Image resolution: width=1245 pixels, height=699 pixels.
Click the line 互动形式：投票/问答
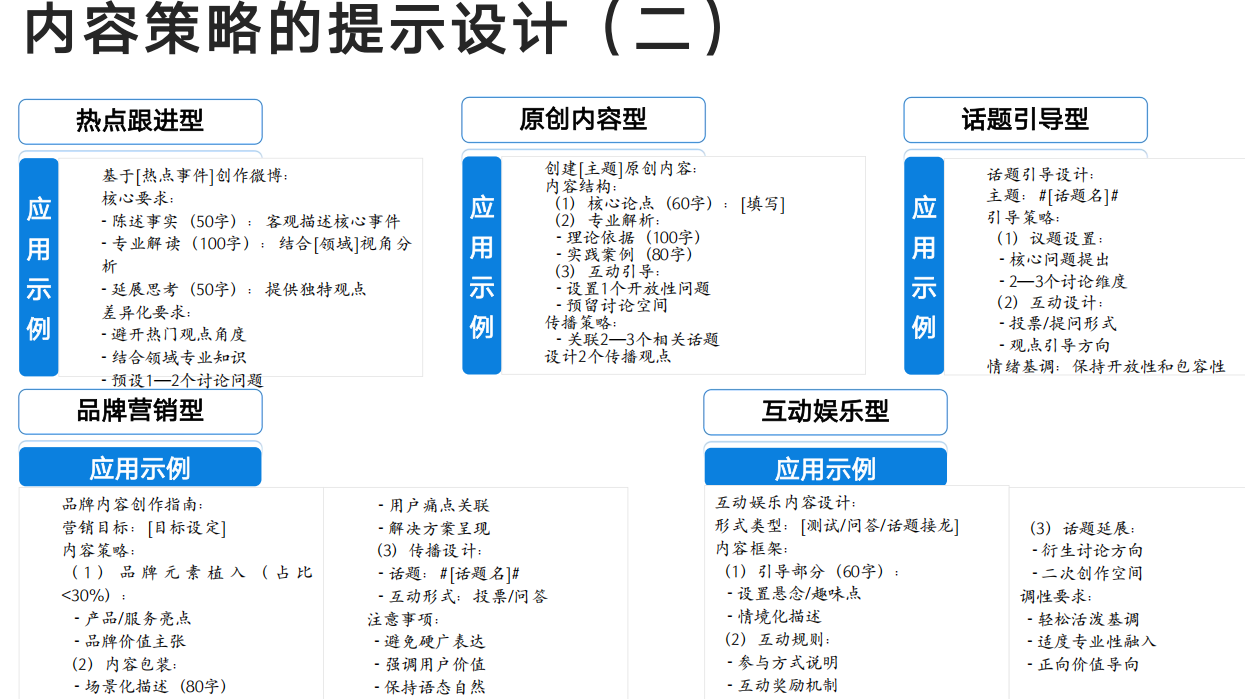[x=462, y=596]
